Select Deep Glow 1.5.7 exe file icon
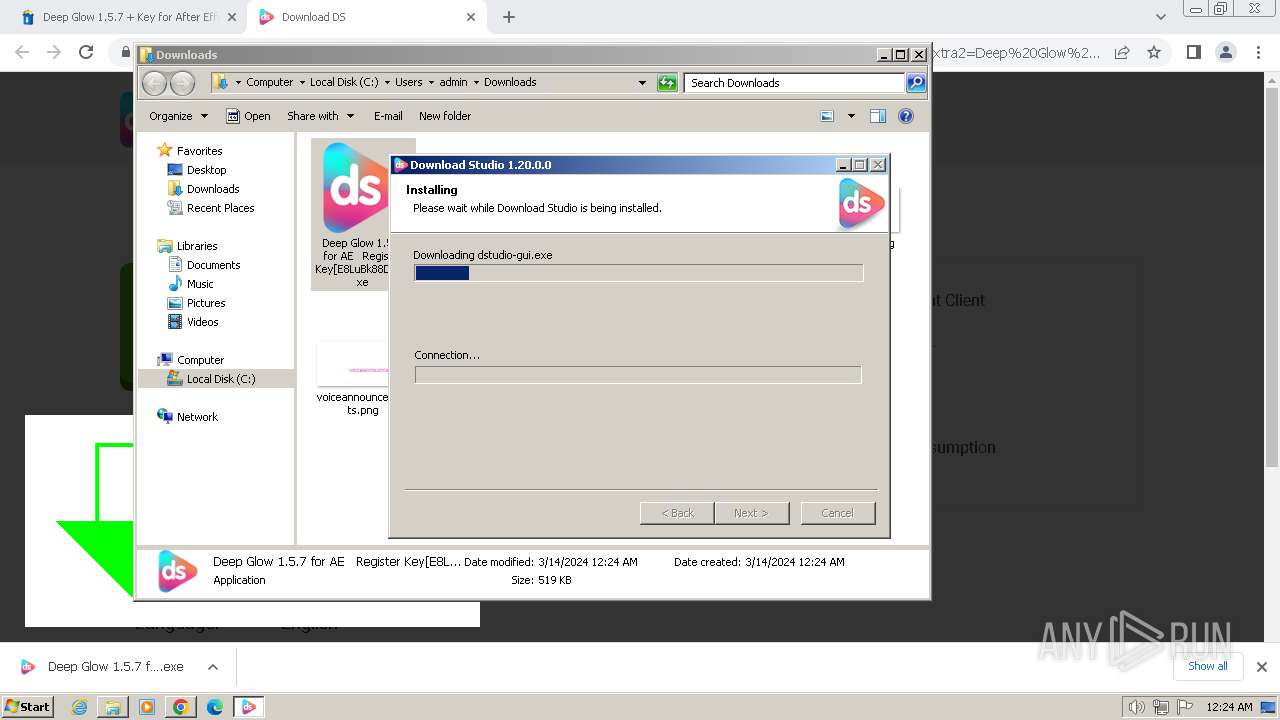 pyautogui.click(x=355, y=187)
